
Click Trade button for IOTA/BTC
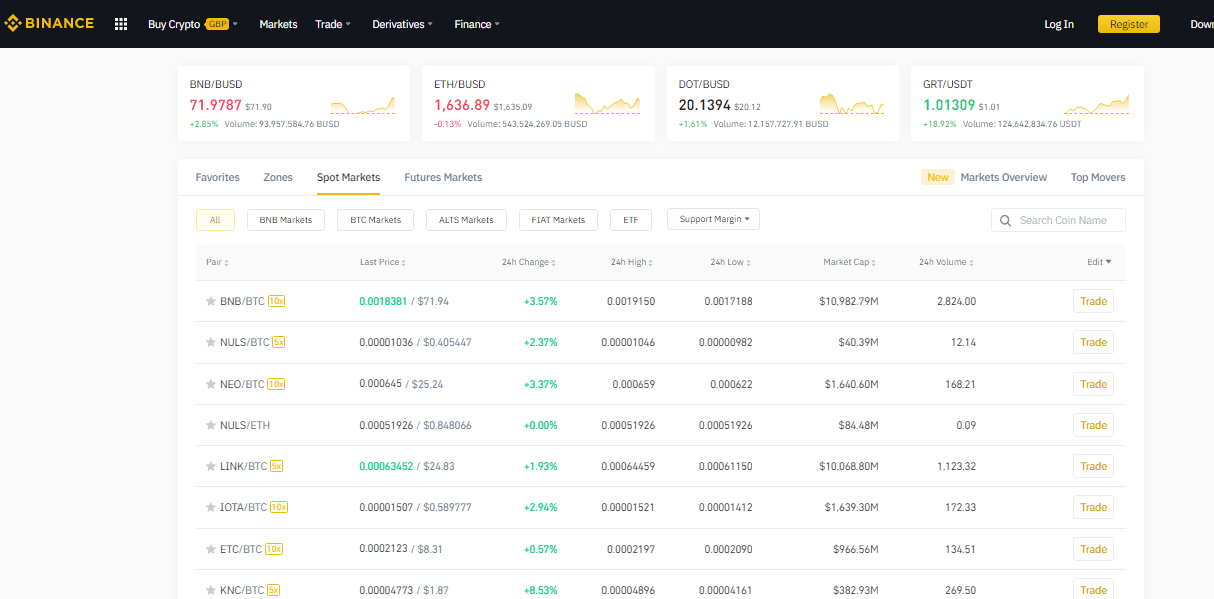(x=1093, y=508)
